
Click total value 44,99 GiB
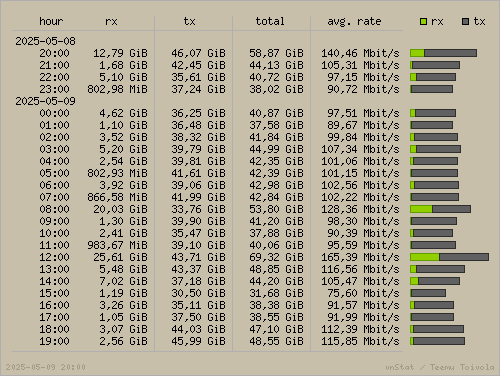coord(276,149)
